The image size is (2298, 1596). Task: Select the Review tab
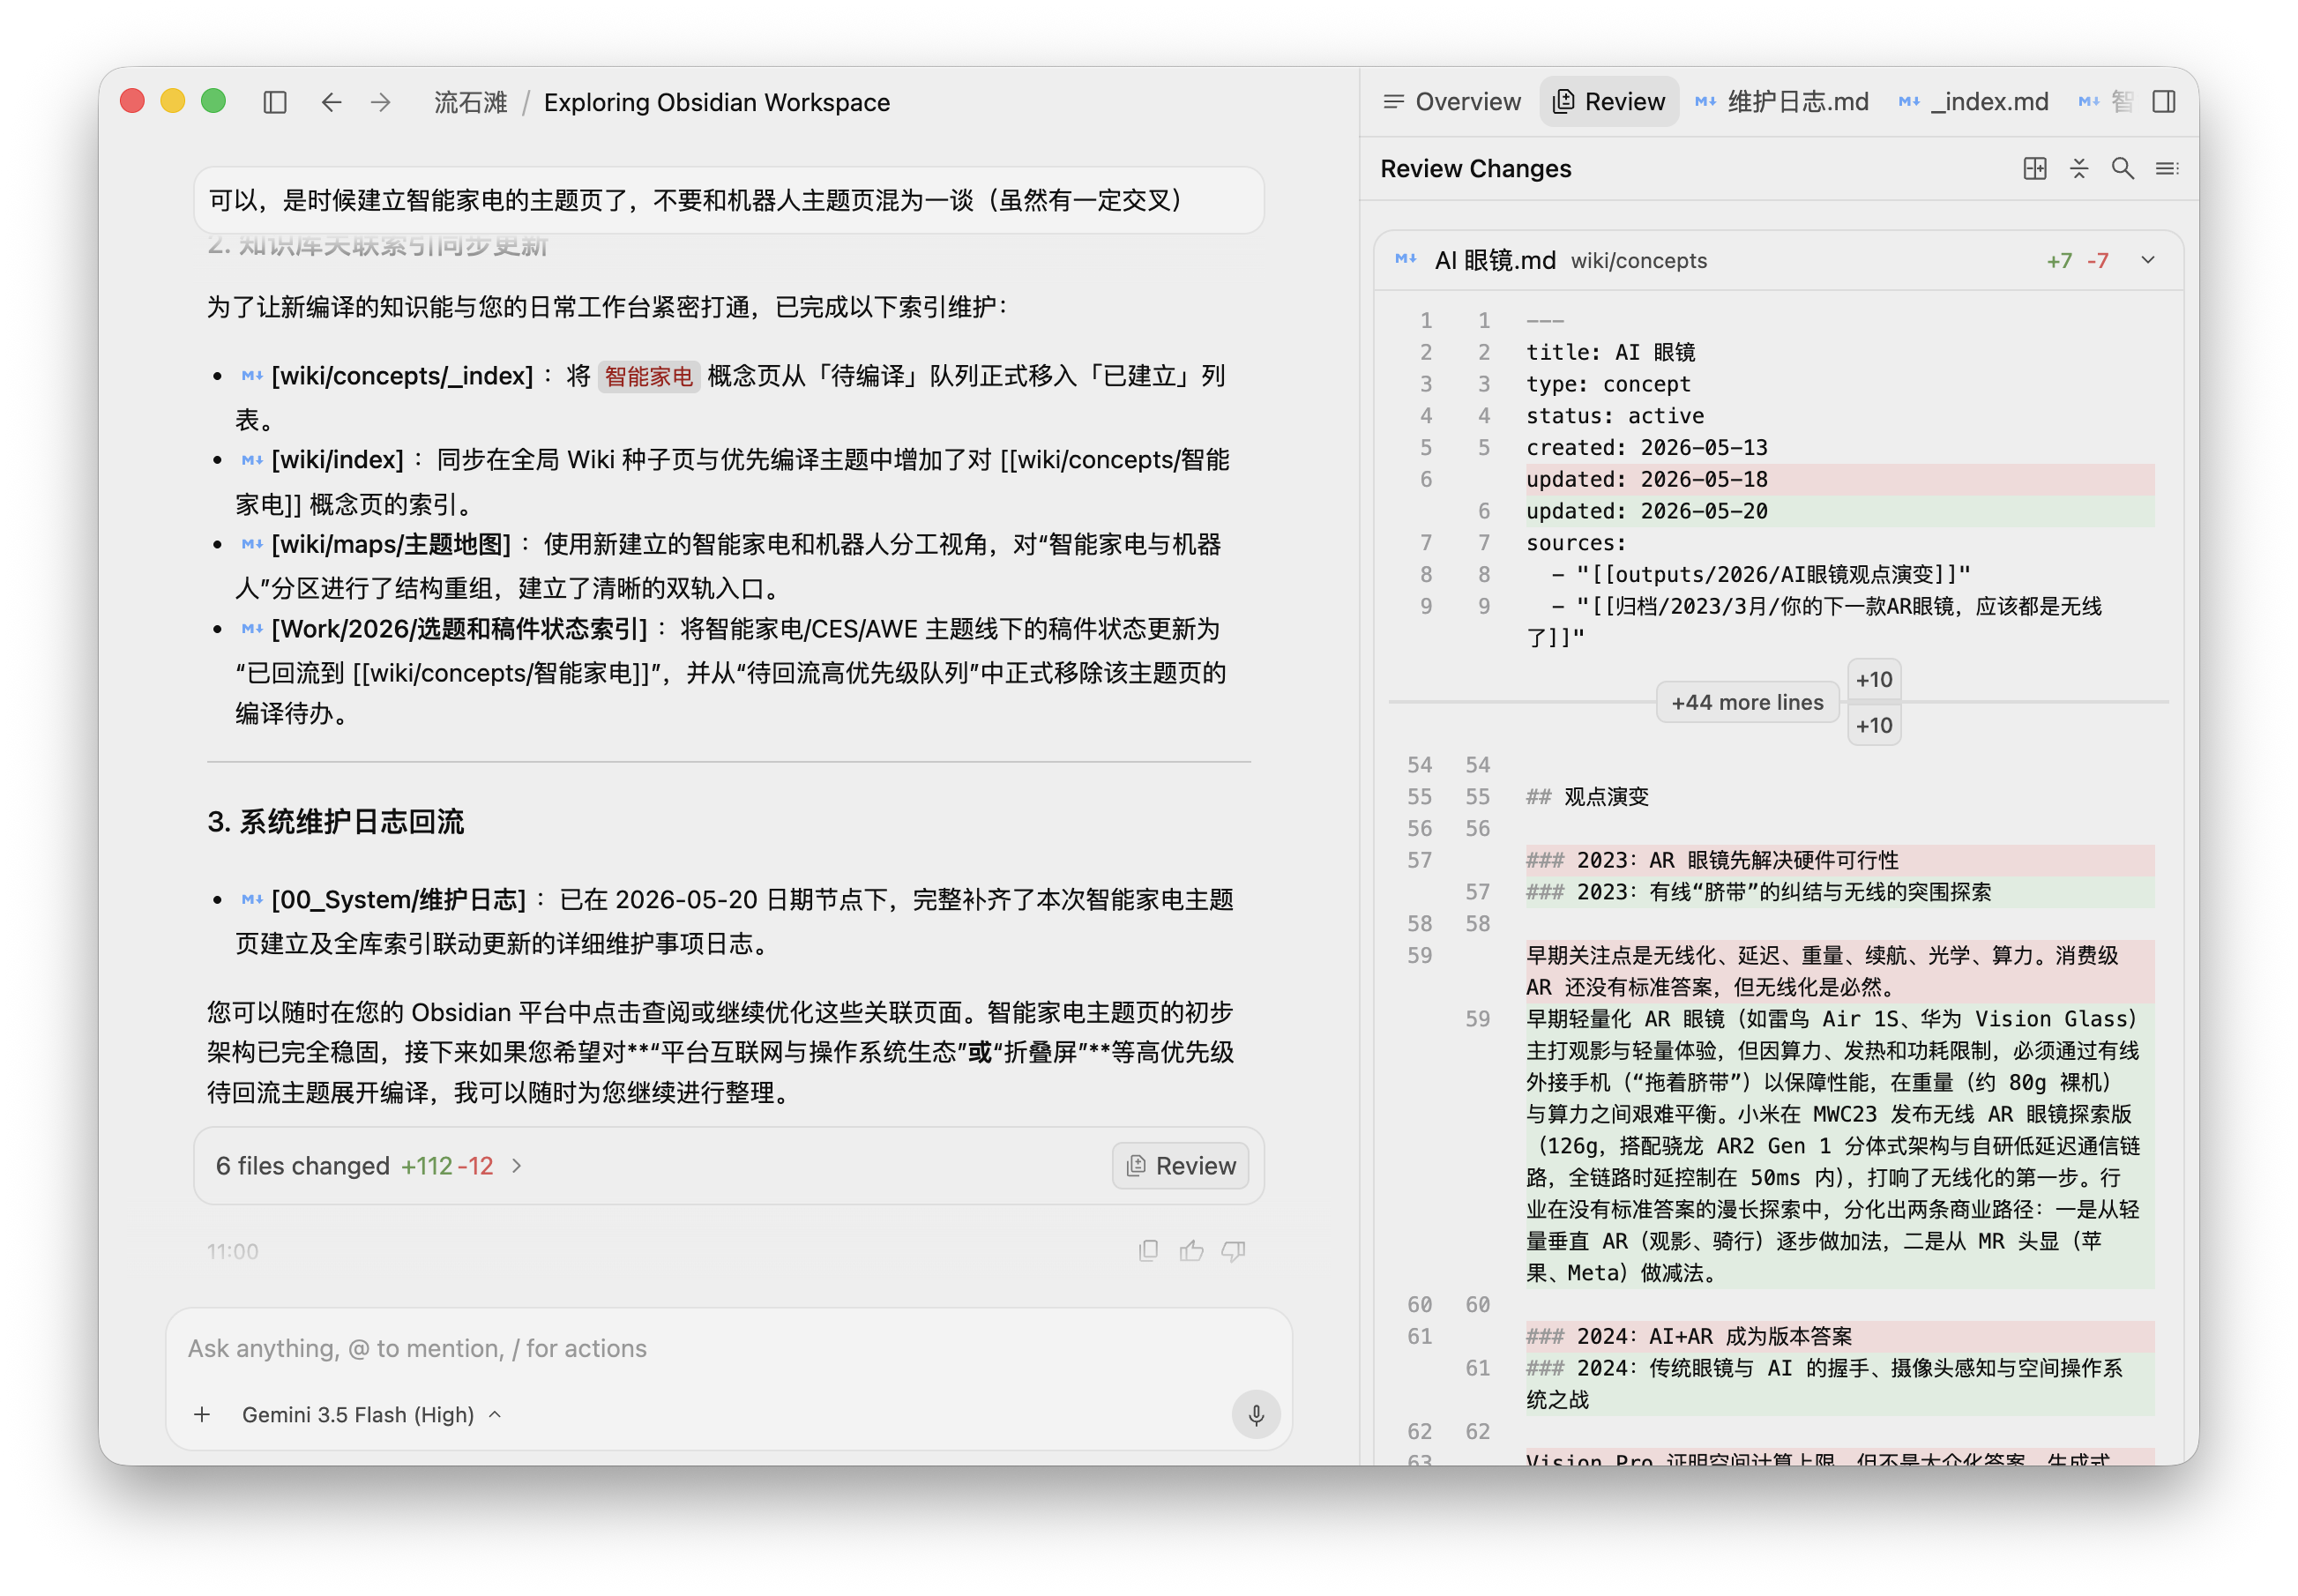pyautogui.click(x=1608, y=102)
